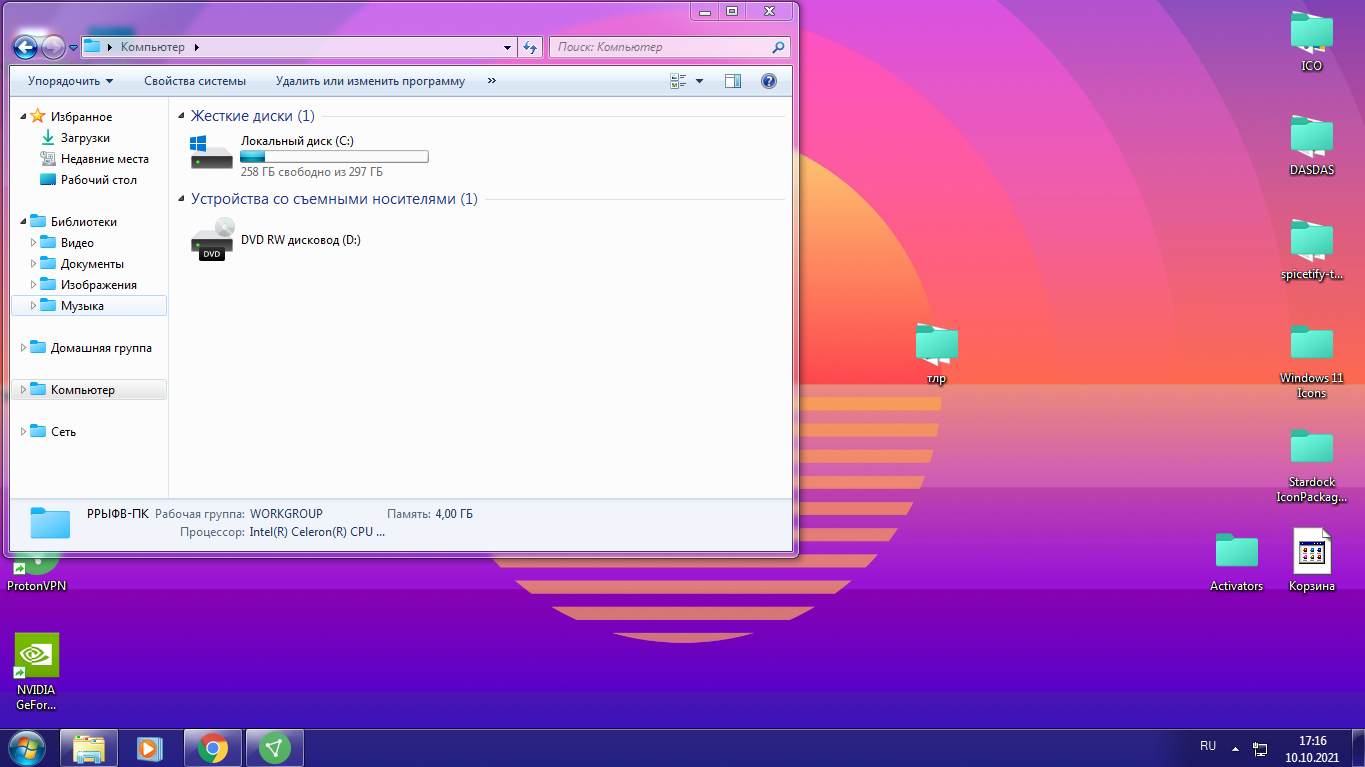
Task: Collapse the Библиотеки tree node
Action: tap(23, 222)
